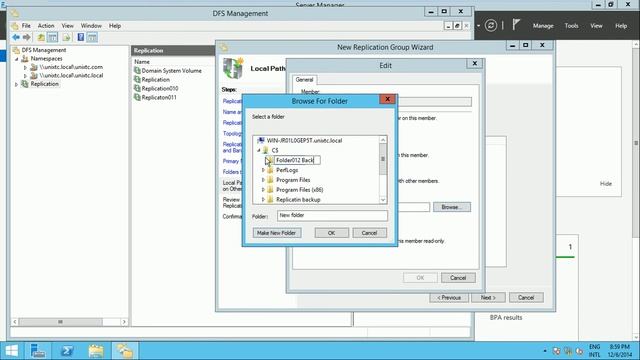Open the Help menu in DFS Management
The height and width of the screenshot is (360, 640).
(x=115, y=26)
